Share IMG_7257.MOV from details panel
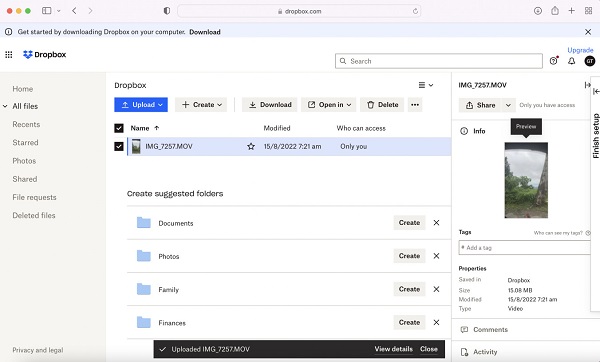The image size is (600, 362). point(480,105)
